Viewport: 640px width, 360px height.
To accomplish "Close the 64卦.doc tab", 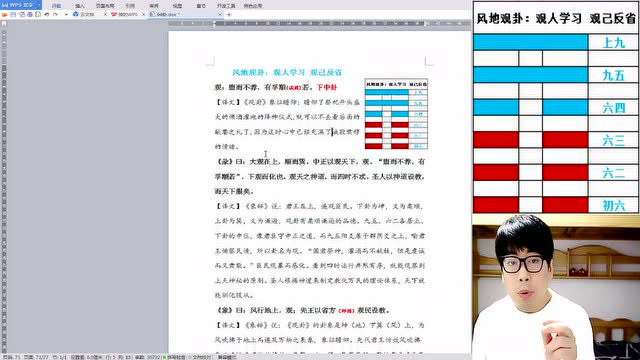I will coord(220,14).
